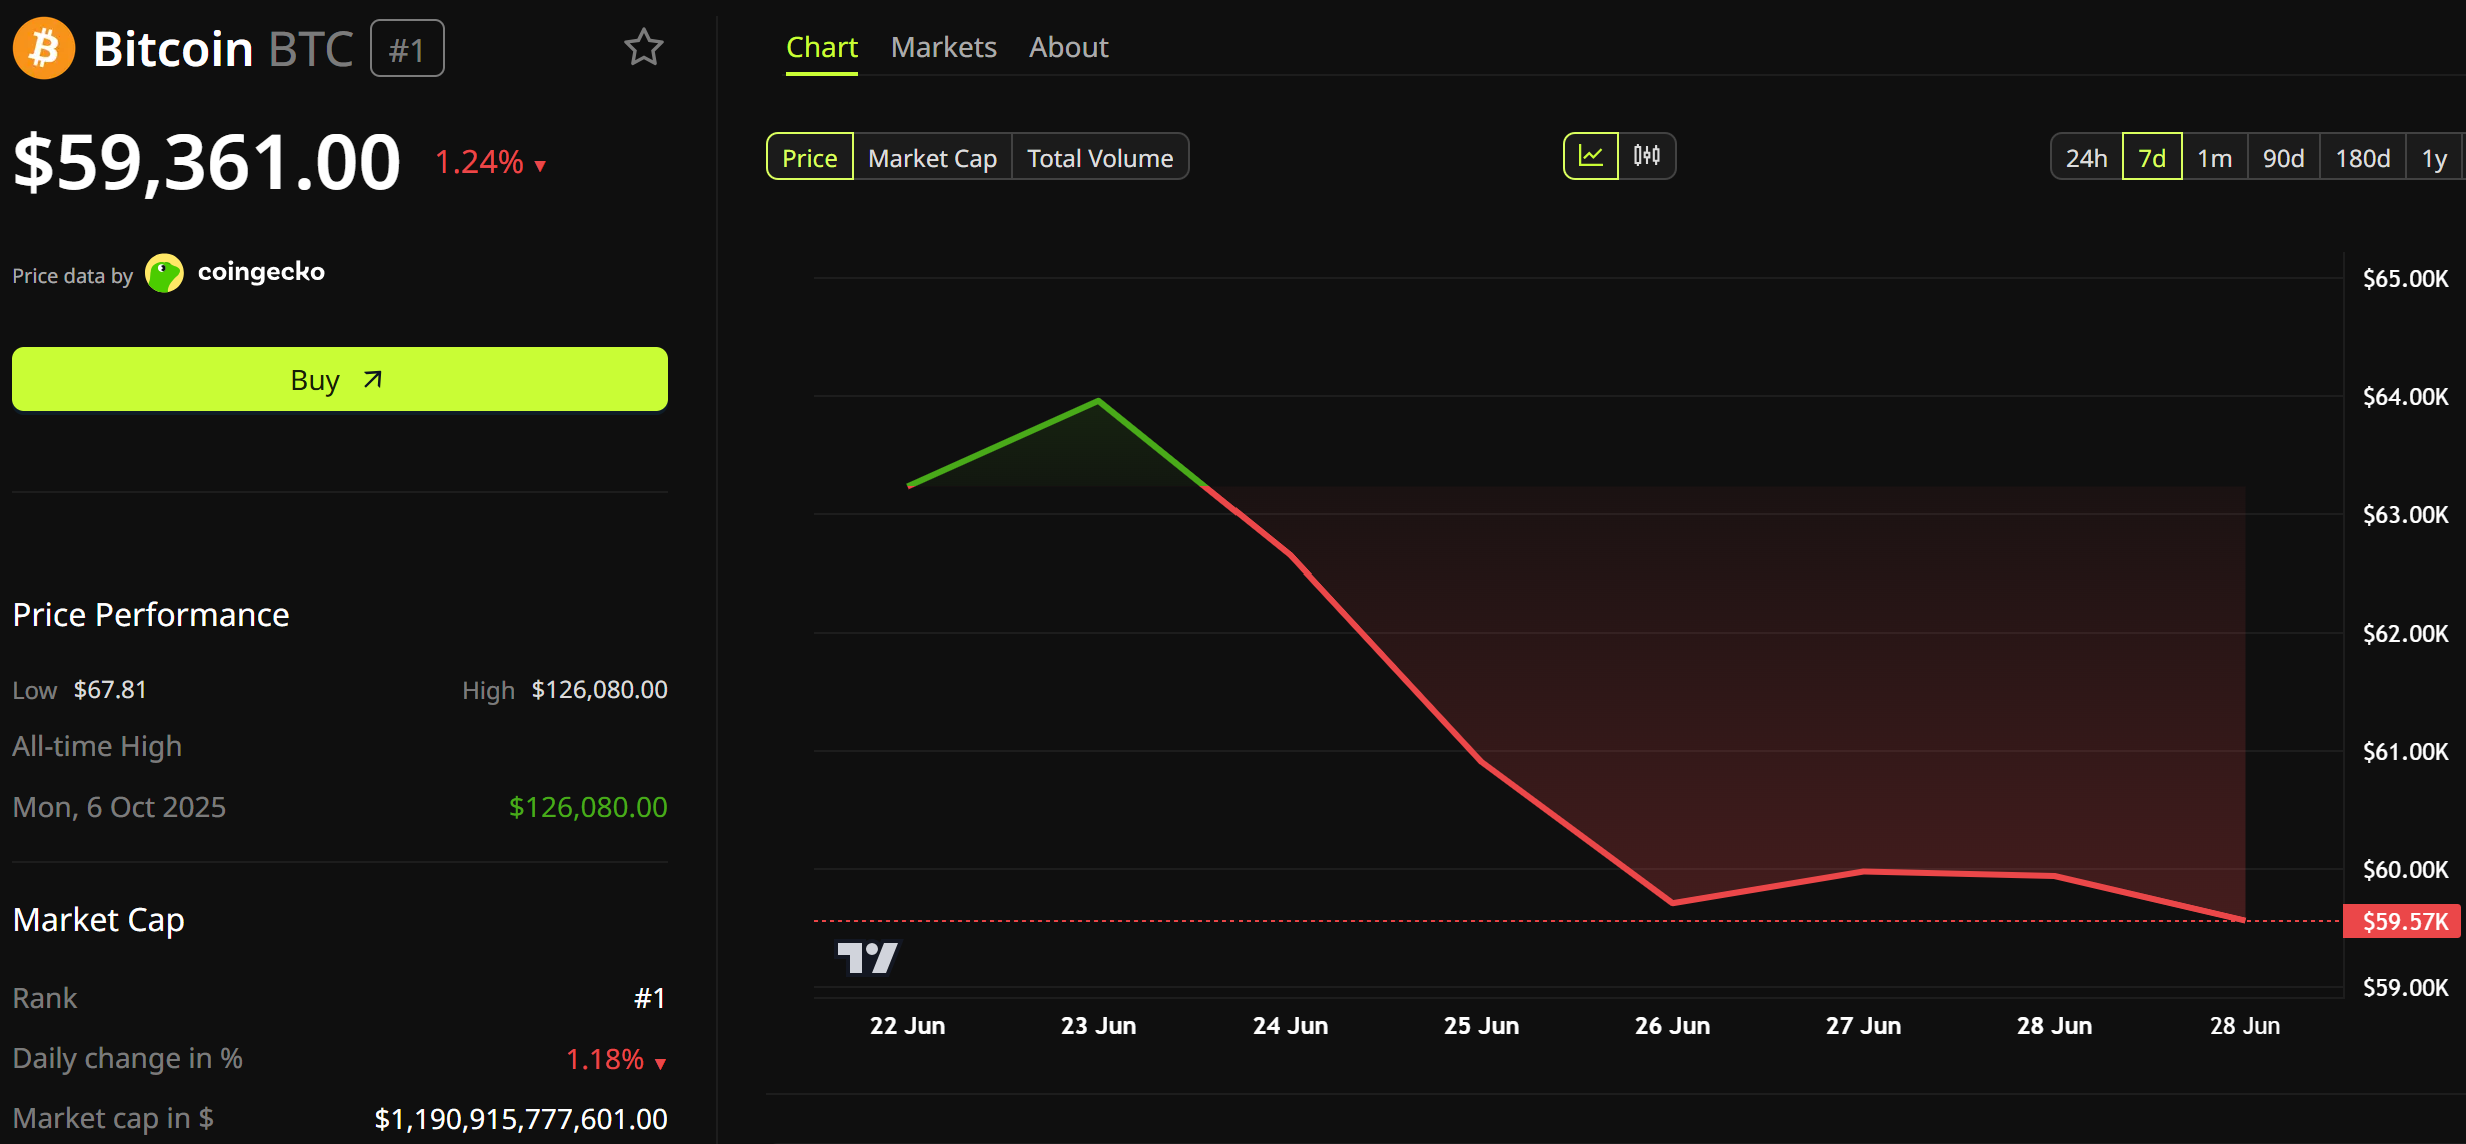
Task: Click the 26 Jun low point on the chart
Action: (1673, 902)
